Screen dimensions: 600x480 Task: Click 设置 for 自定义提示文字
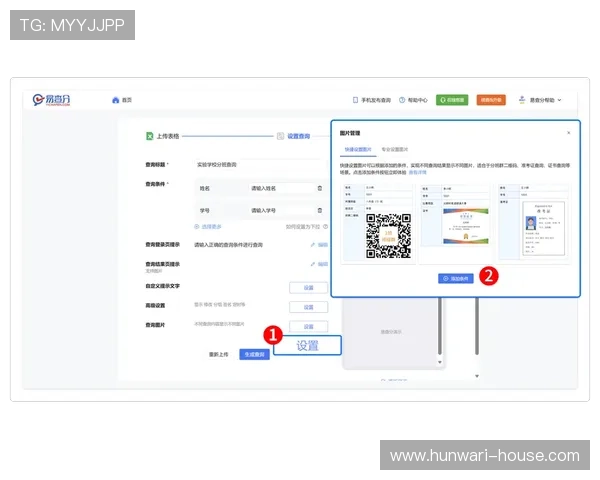(x=308, y=287)
